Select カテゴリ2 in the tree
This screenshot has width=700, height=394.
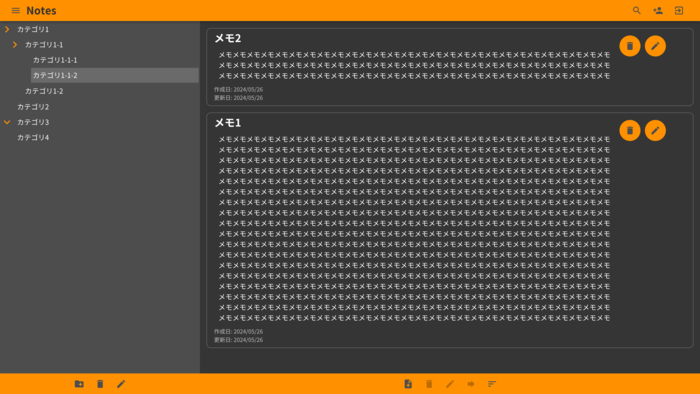click(x=33, y=107)
